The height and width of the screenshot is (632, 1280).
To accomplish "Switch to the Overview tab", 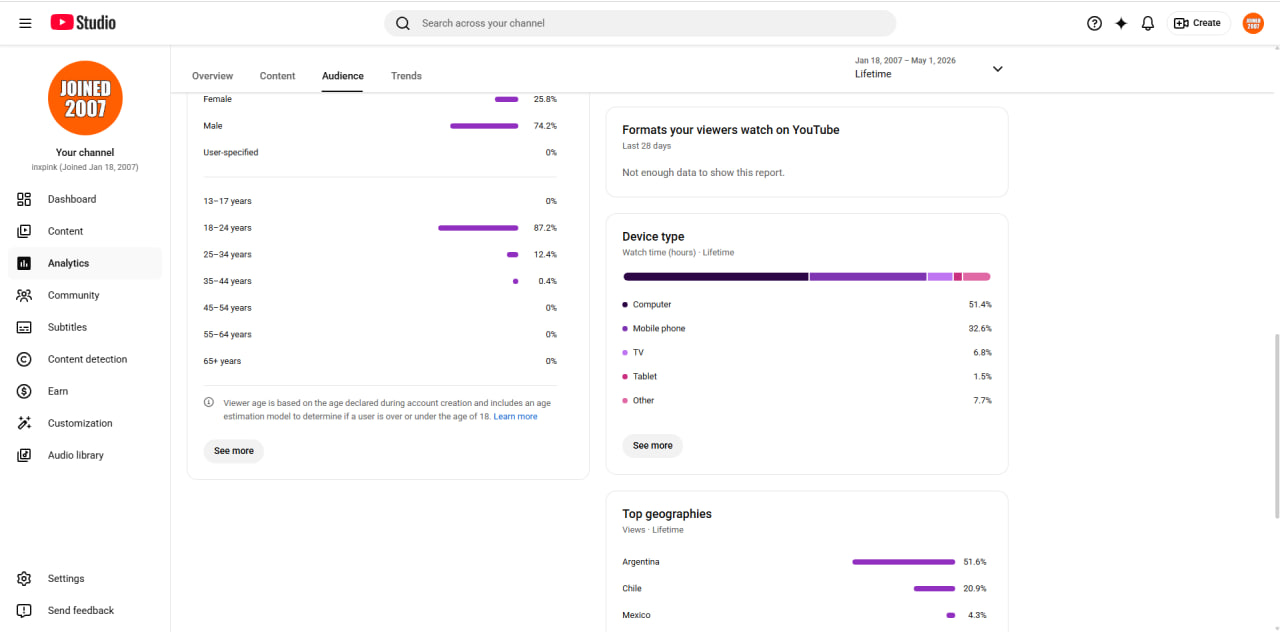I will click(x=212, y=76).
